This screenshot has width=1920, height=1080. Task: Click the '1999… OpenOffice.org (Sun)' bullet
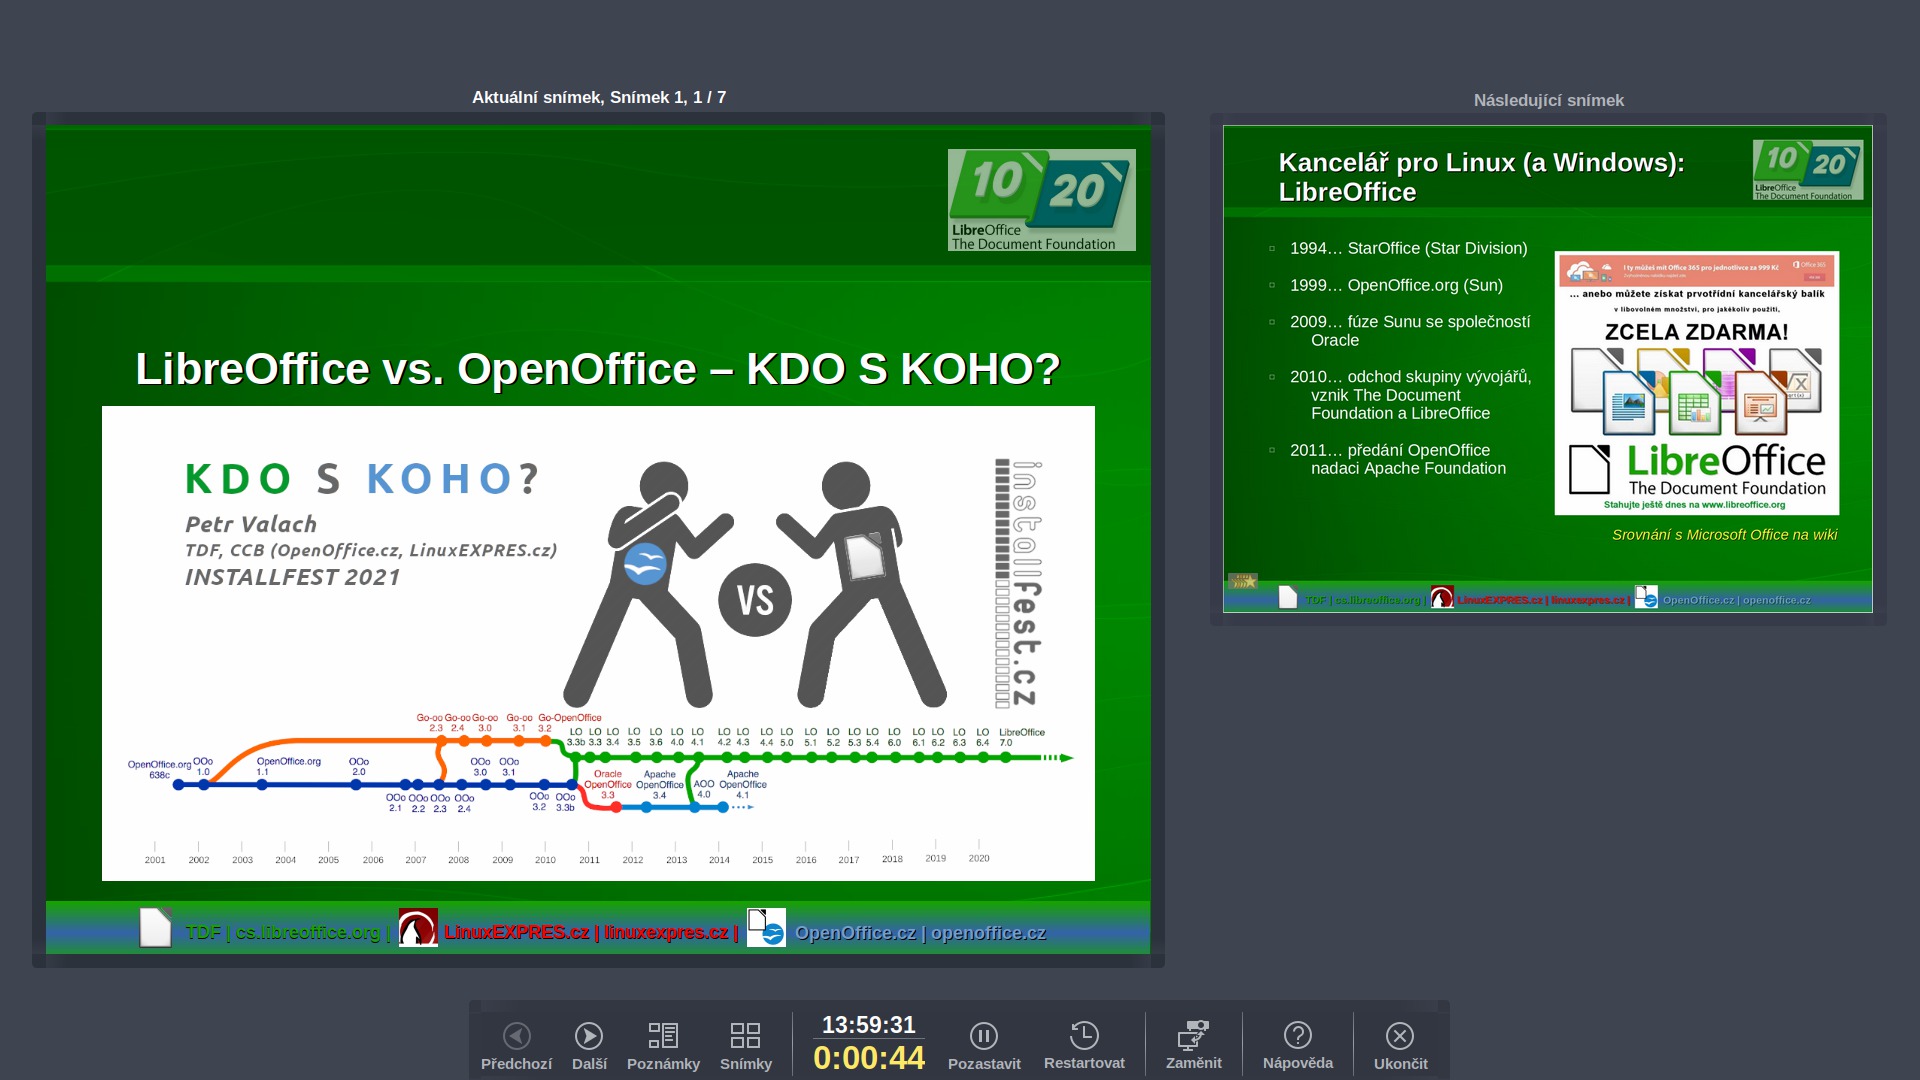pos(1396,285)
